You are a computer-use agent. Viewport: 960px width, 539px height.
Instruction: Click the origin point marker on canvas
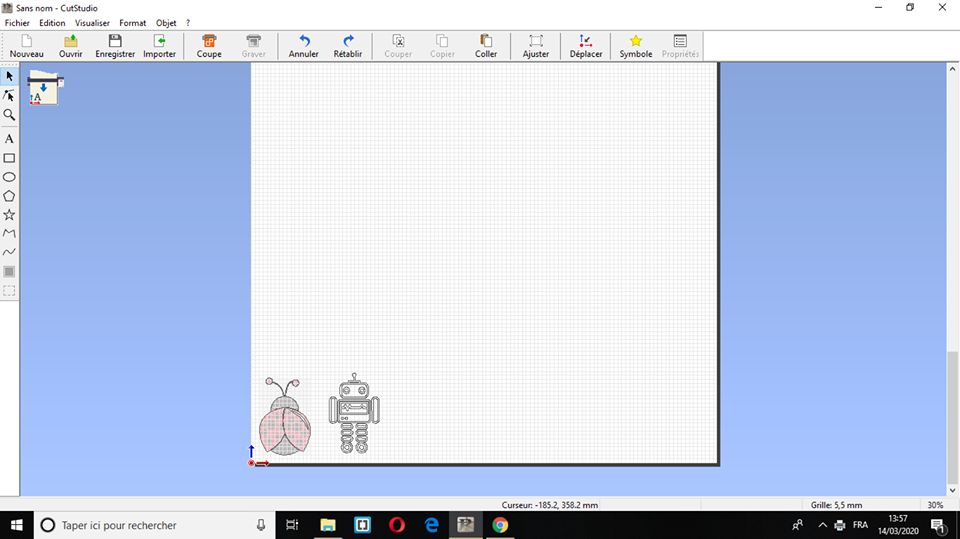pyautogui.click(x=251, y=463)
